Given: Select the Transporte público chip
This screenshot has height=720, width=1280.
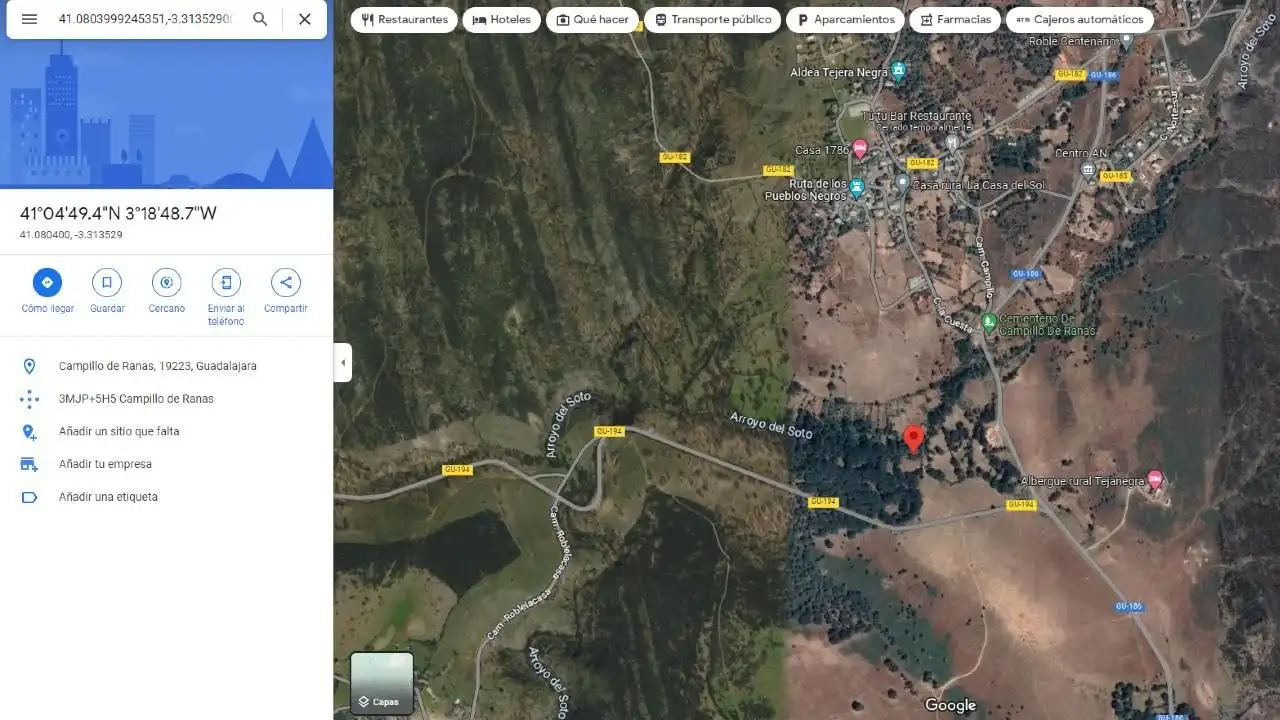Looking at the screenshot, I should [712, 20].
